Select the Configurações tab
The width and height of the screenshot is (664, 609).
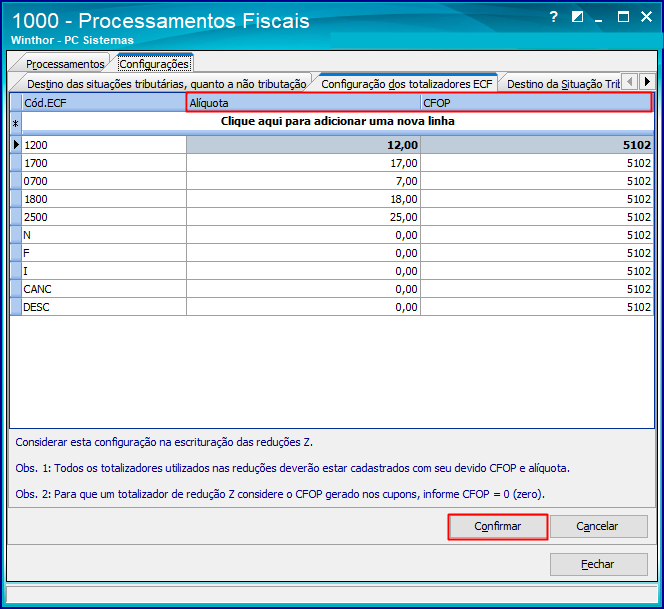[x=154, y=64]
